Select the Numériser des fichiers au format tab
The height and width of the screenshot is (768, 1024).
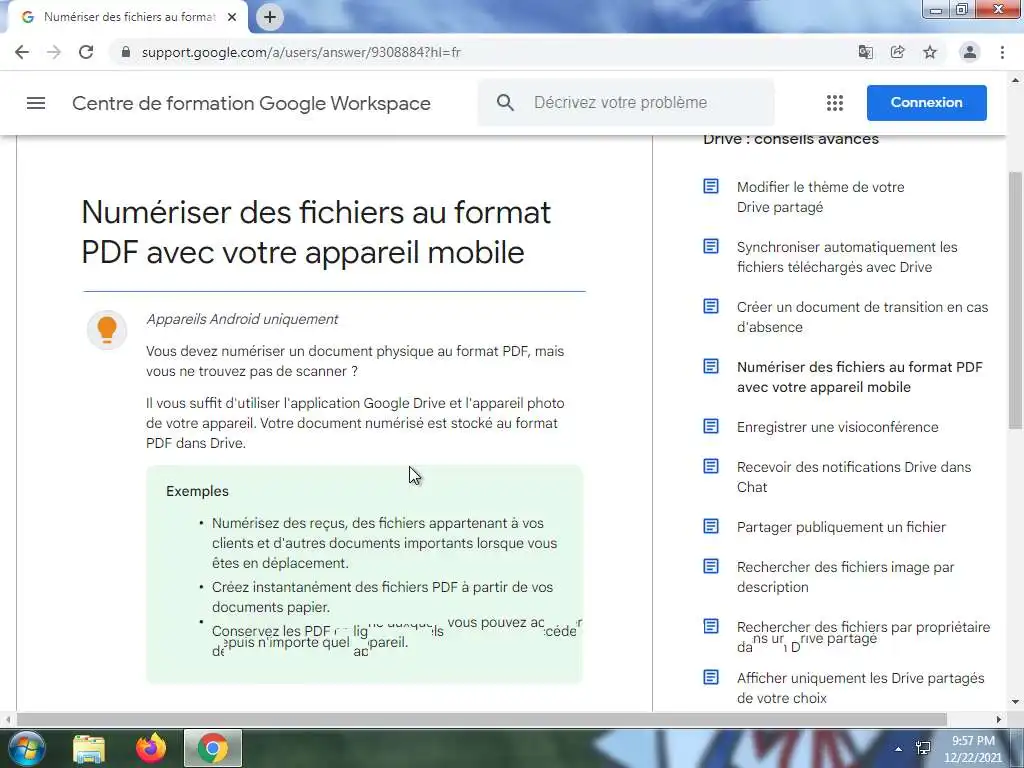coord(129,17)
